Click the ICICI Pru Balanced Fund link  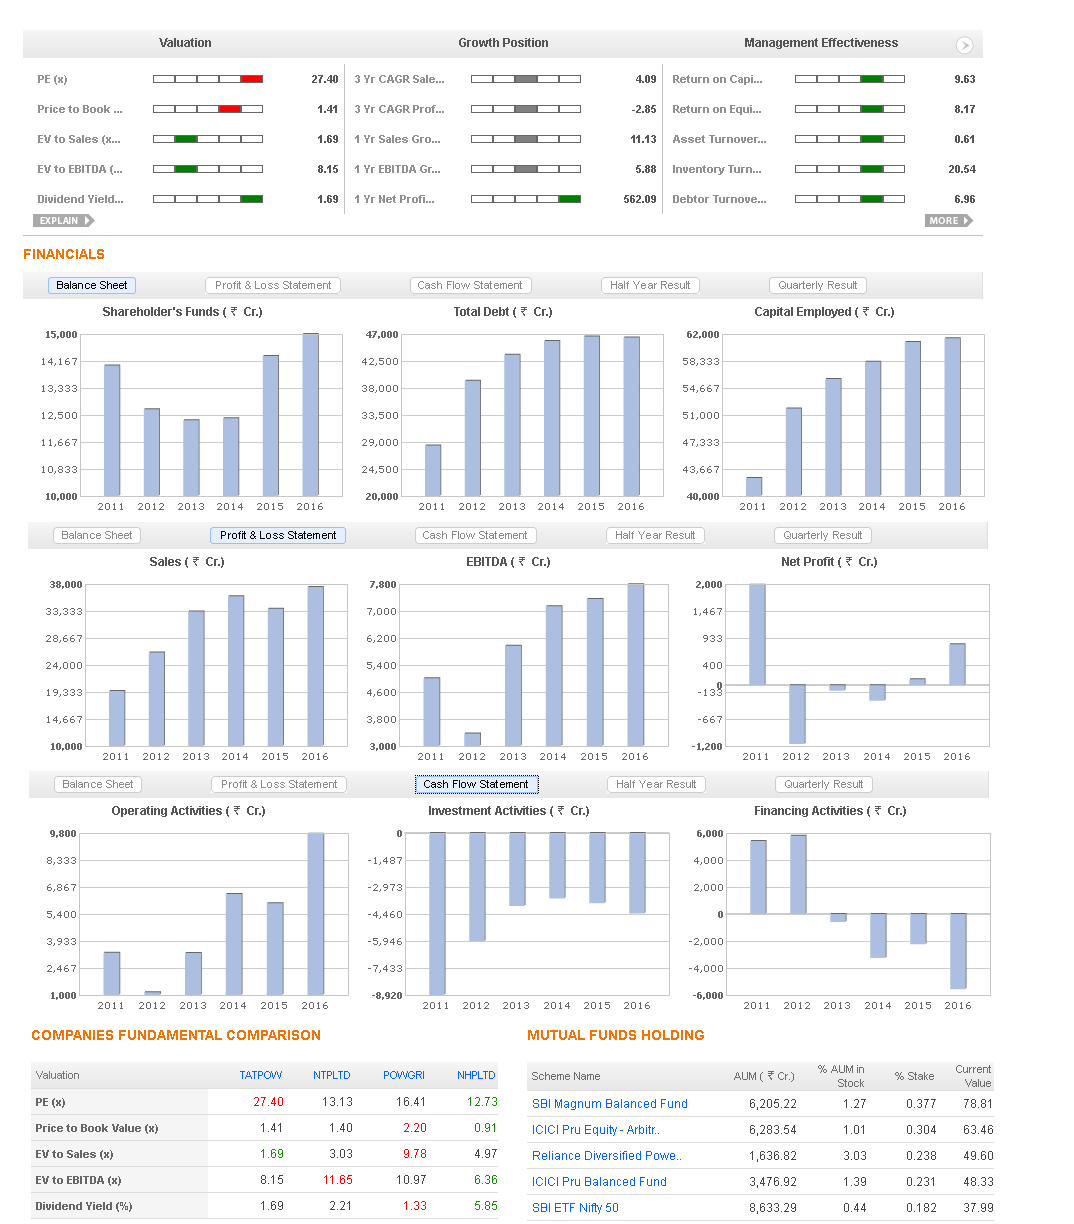click(598, 1181)
